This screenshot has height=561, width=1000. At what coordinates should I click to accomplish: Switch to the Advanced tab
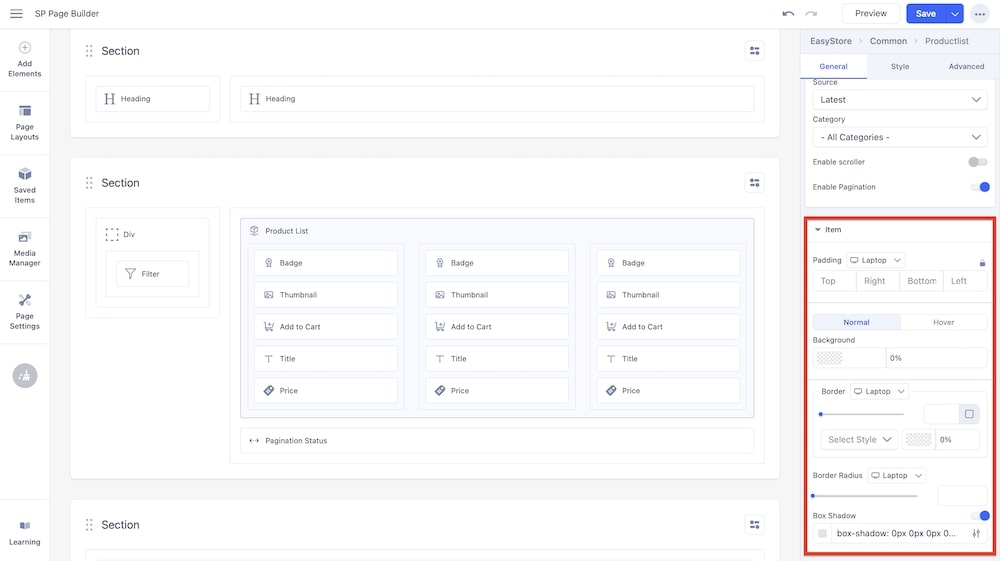coord(966,66)
